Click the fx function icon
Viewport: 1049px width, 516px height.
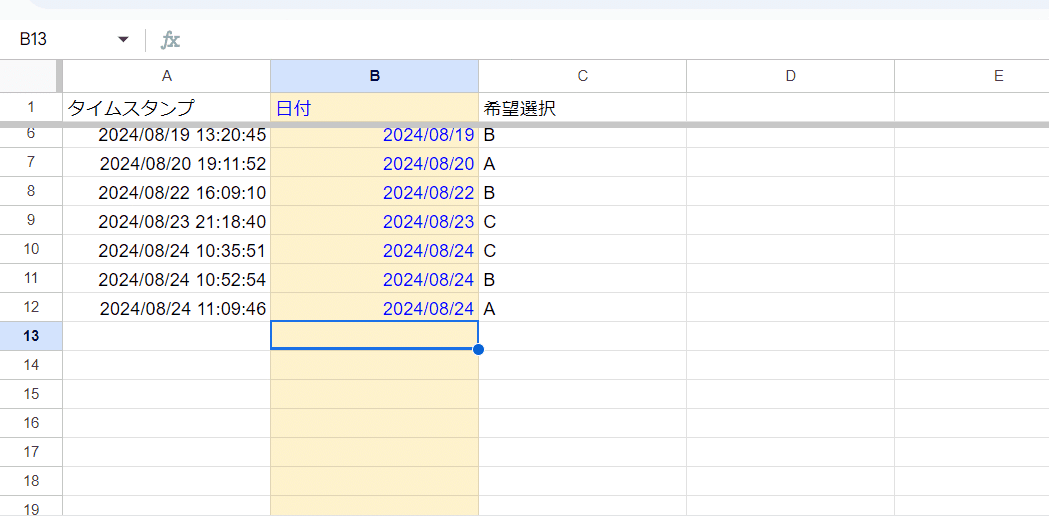pyautogui.click(x=170, y=40)
